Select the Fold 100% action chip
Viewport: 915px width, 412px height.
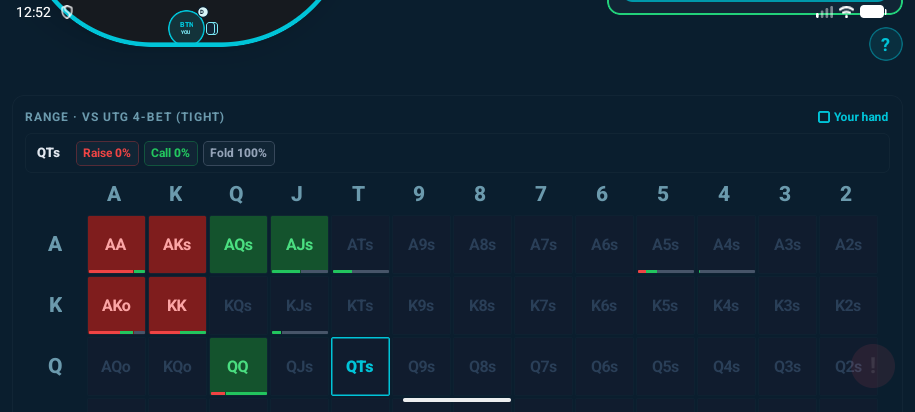[239, 153]
